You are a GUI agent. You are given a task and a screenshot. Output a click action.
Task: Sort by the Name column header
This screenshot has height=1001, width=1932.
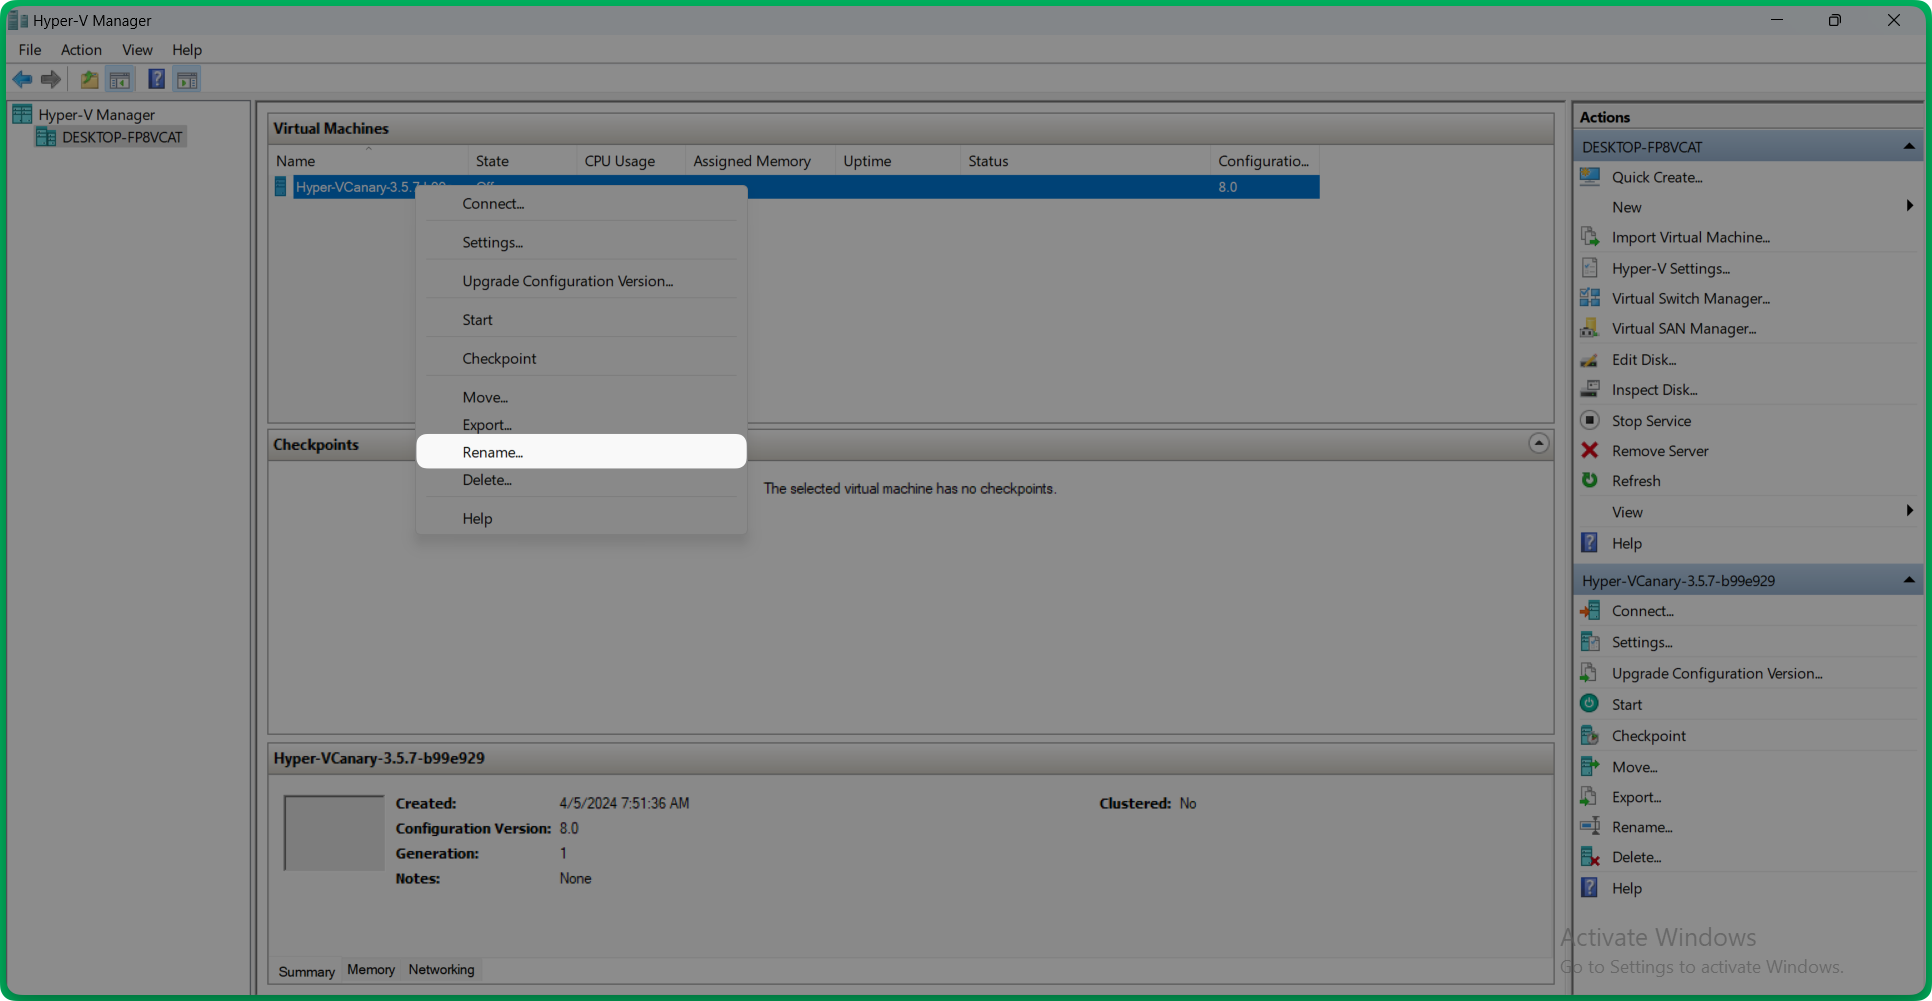368,161
